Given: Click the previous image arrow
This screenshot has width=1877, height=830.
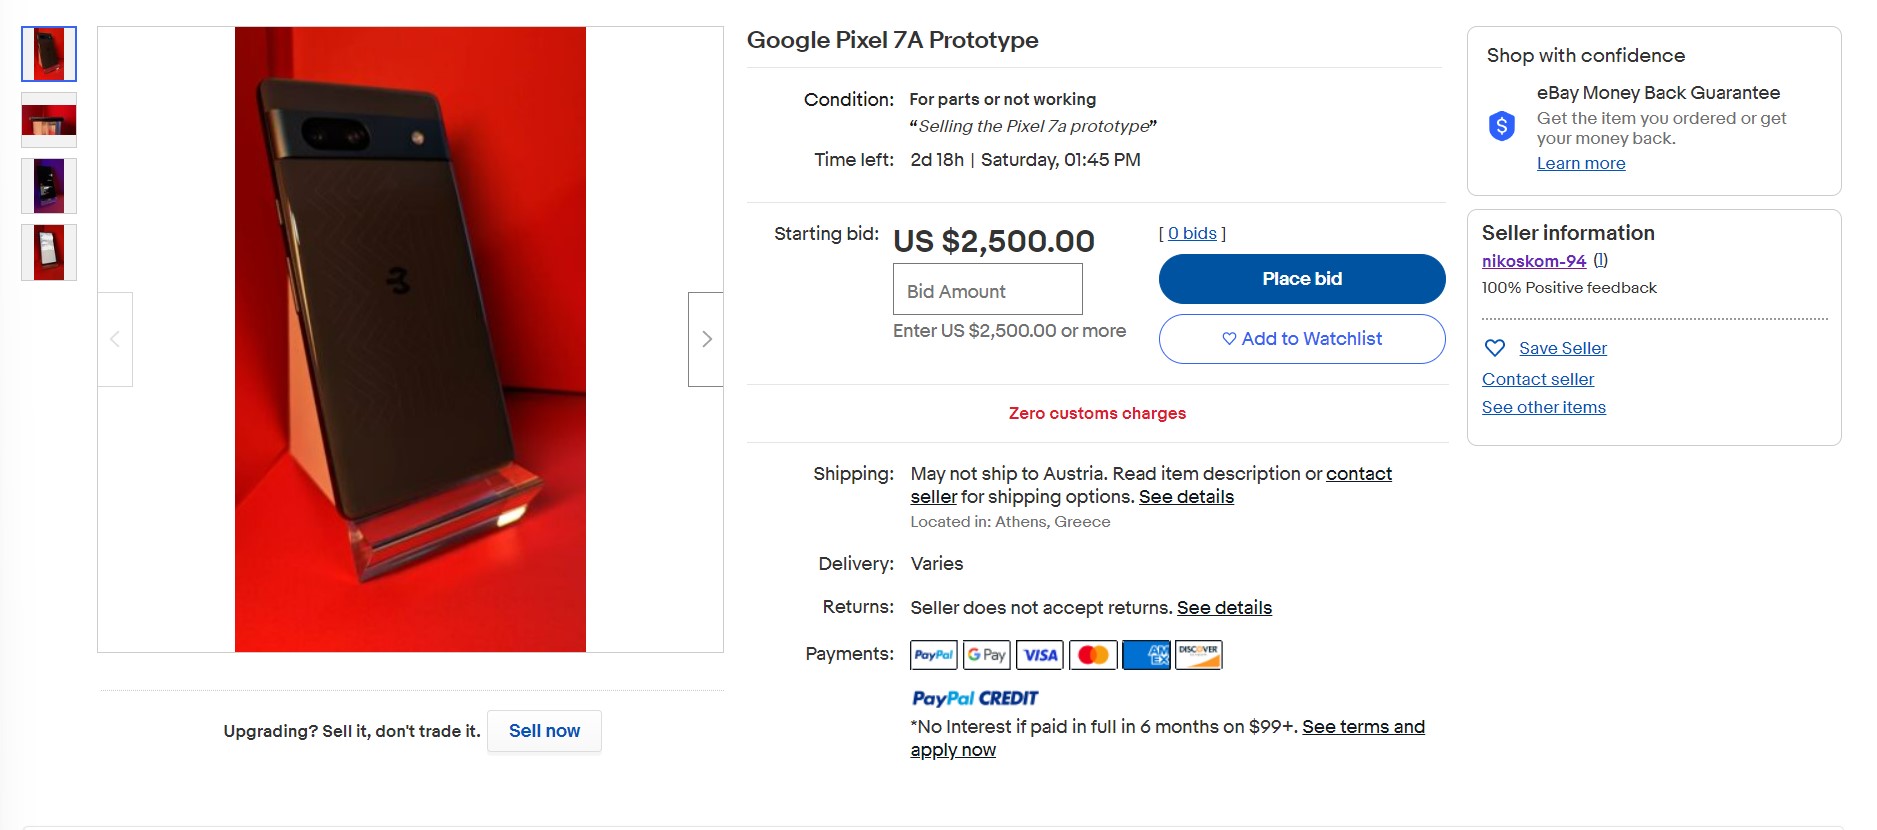Looking at the screenshot, I should point(115,339).
